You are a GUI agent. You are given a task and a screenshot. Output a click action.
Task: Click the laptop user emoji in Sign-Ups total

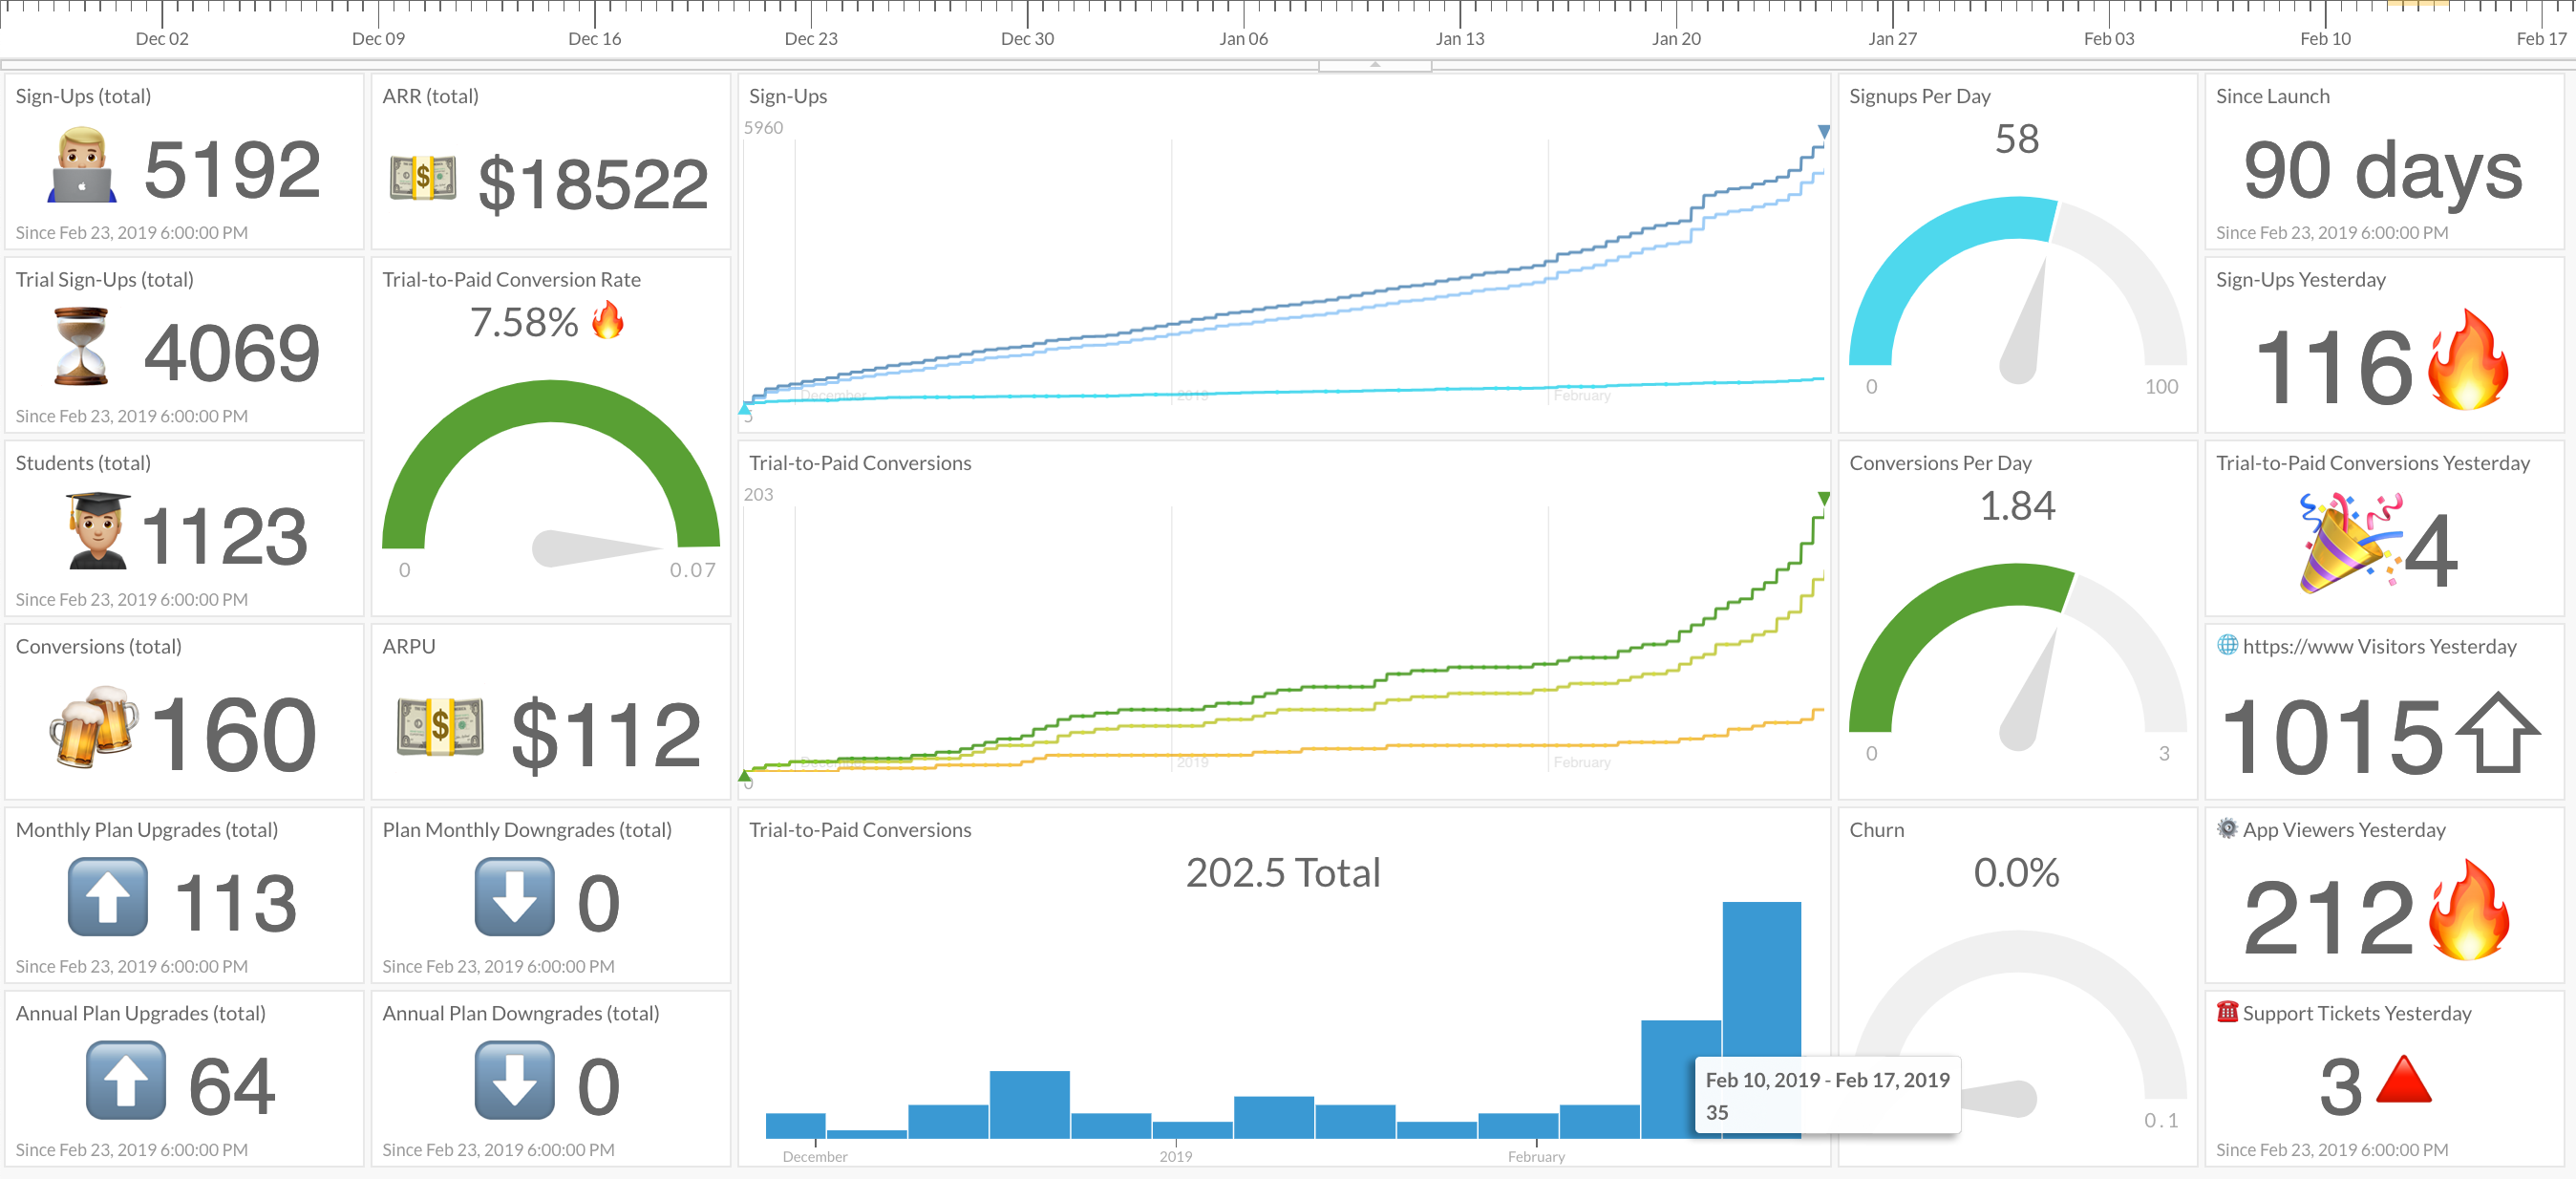[x=82, y=165]
